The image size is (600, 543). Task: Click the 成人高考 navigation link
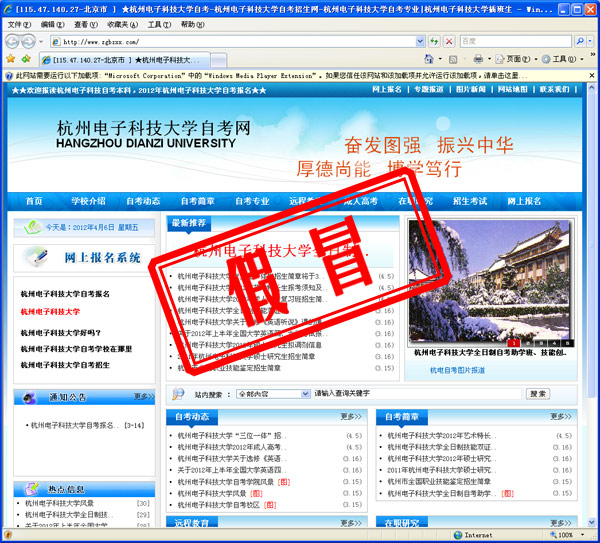point(361,201)
